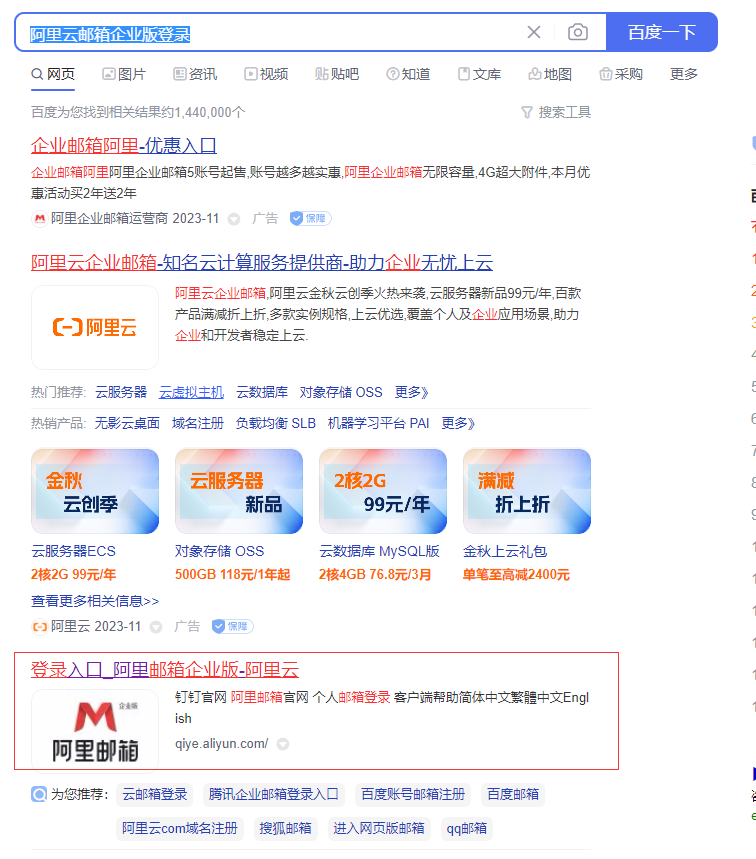756x859 pixels.
Task: Clear the search box with X icon
Action: (534, 32)
